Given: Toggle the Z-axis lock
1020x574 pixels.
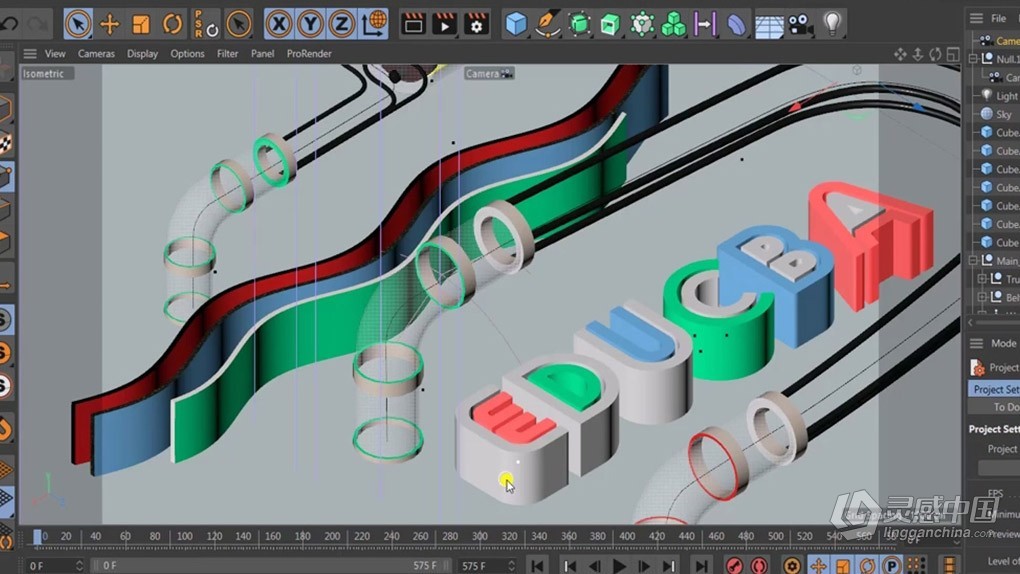Looking at the screenshot, I should (x=343, y=23).
